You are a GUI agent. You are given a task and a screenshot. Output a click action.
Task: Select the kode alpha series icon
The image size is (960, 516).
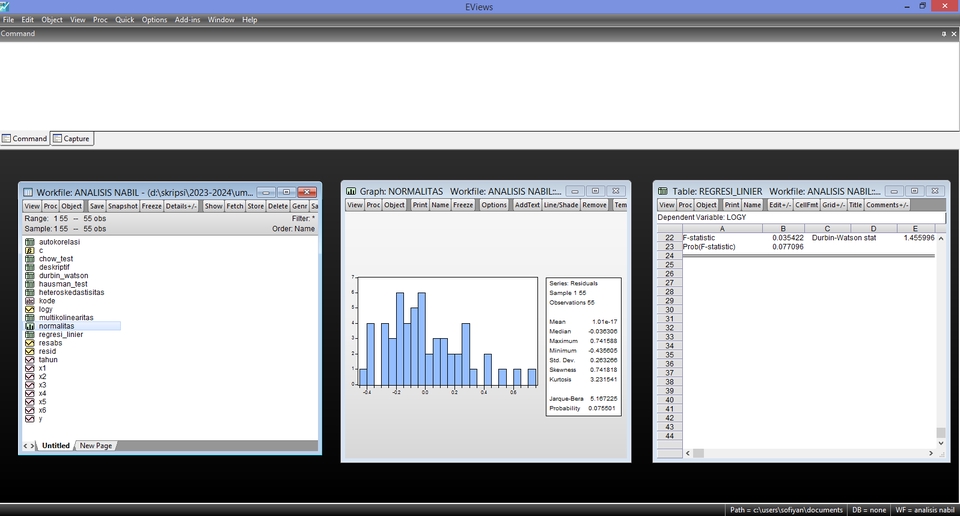[29, 301]
